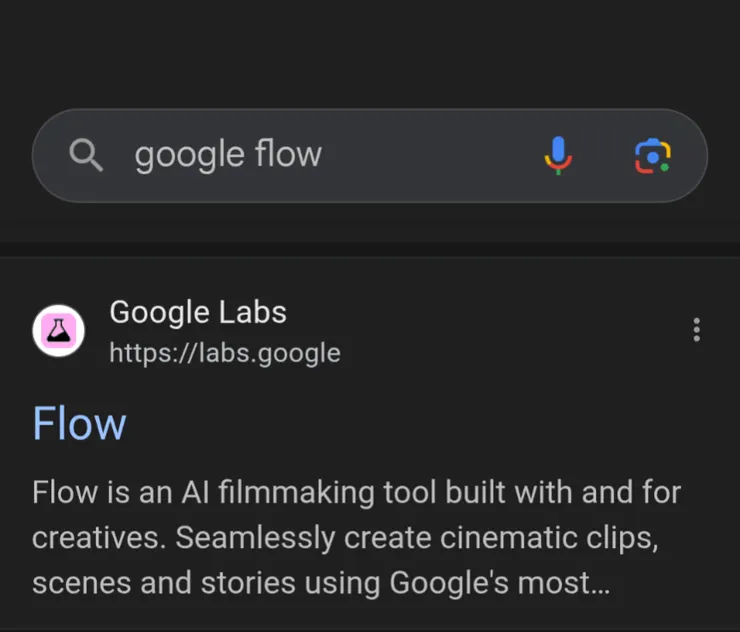
Task: Click the https://labs.google URL text
Action: (224, 353)
